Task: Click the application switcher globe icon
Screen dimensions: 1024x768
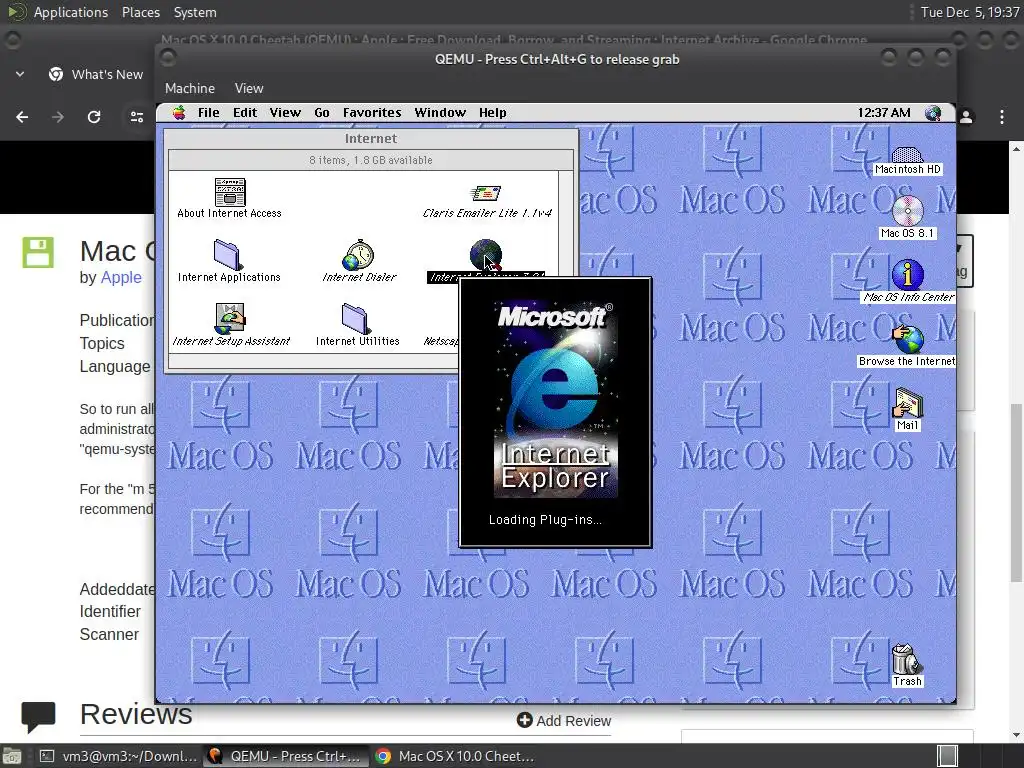Action: click(x=933, y=112)
